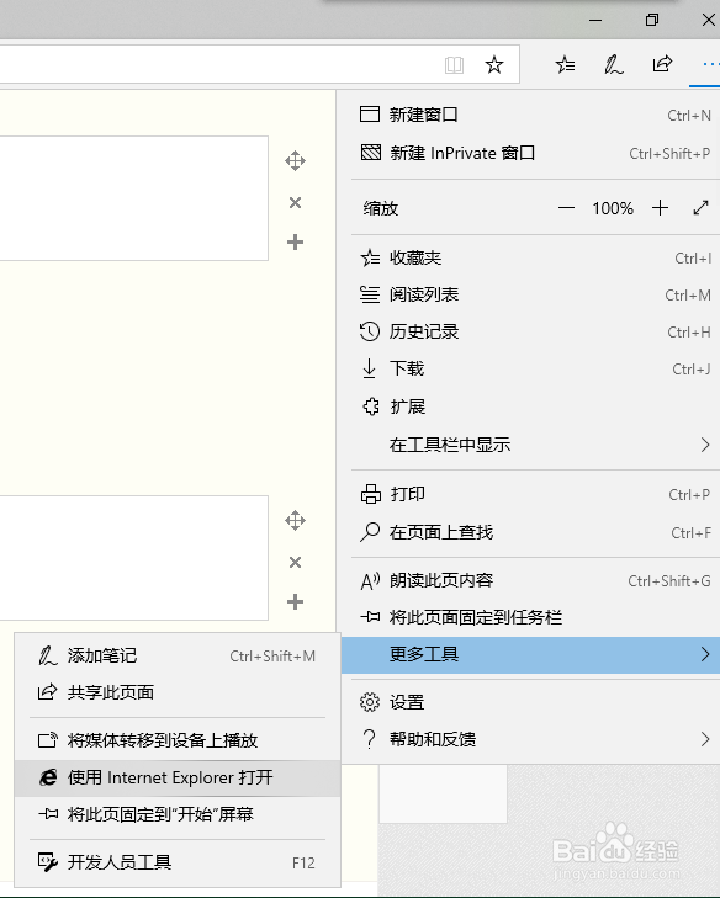Open the reading view book icon
Image resolution: width=721 pixels, height=899 pixels.
coord(455,65)
